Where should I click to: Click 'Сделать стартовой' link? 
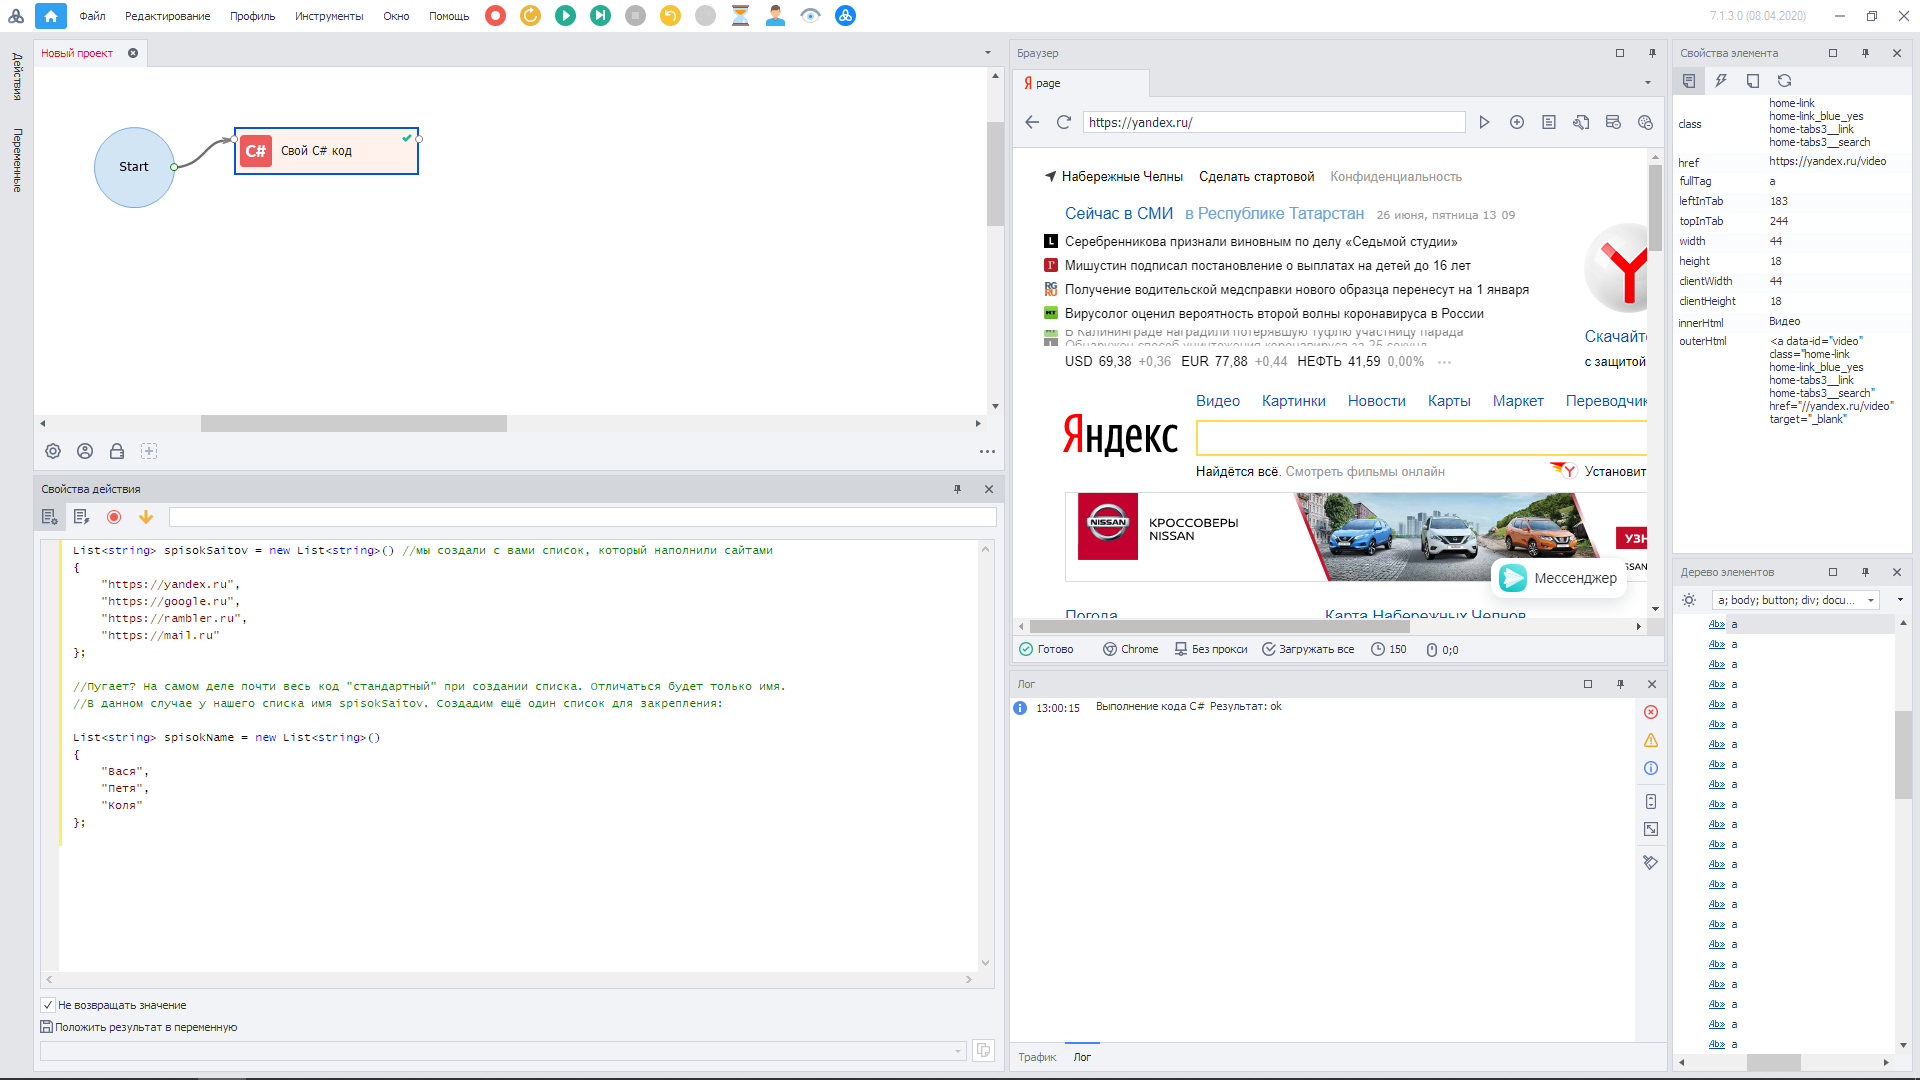(1256, 177)
